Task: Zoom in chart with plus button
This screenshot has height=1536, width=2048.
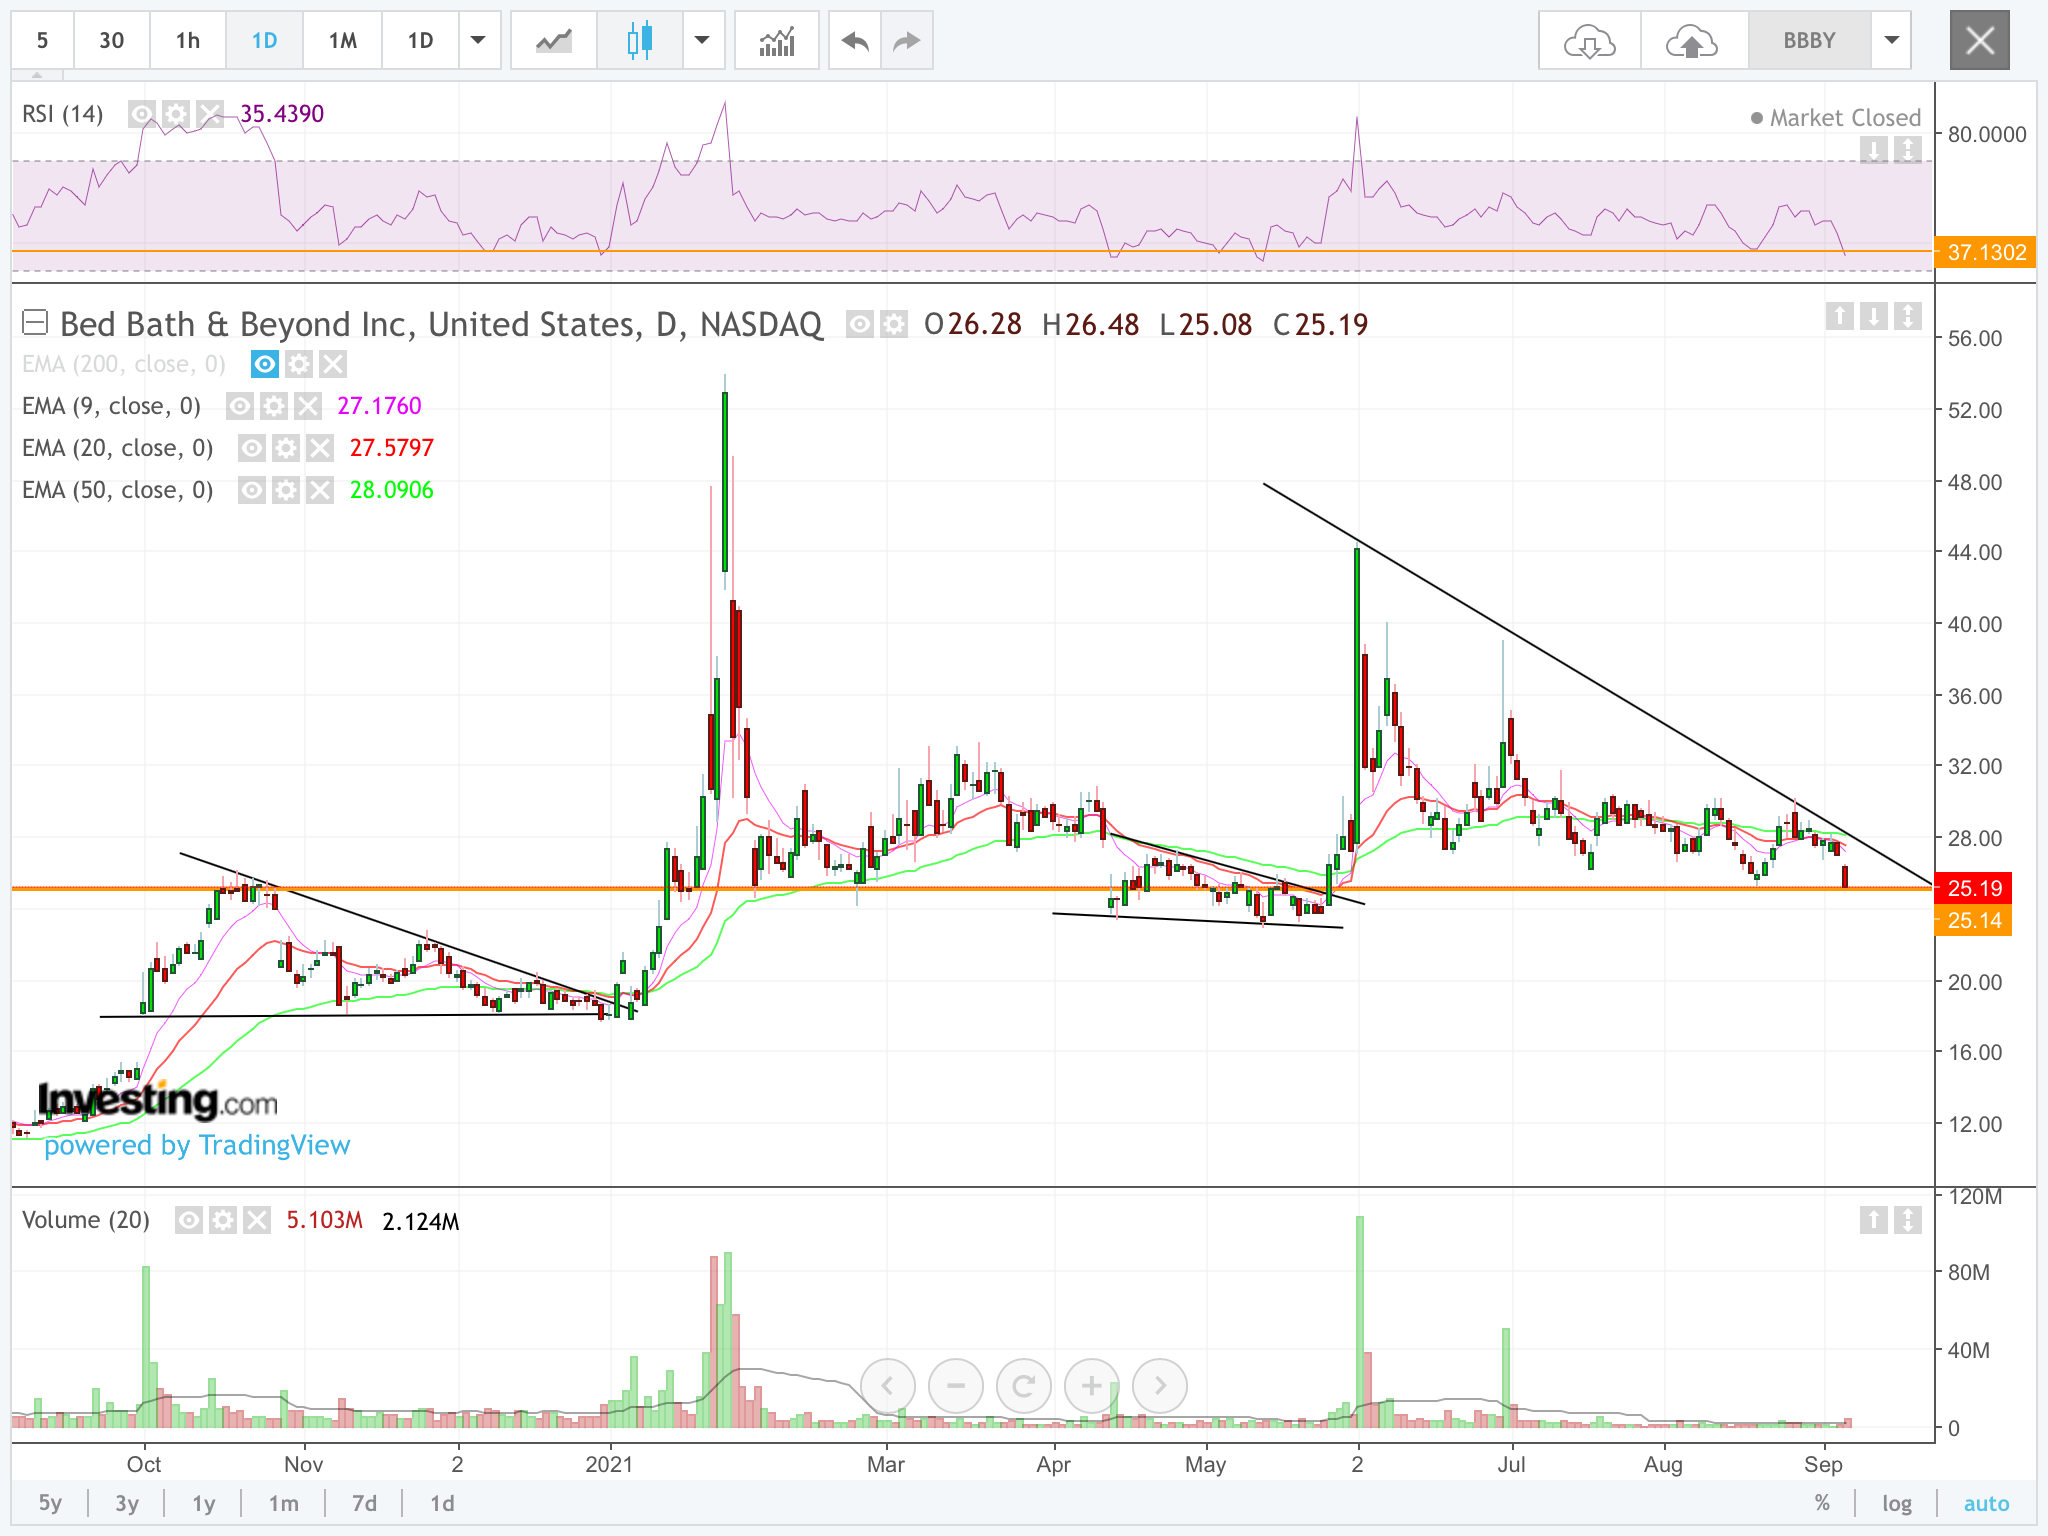Action: [1091, 1386]
